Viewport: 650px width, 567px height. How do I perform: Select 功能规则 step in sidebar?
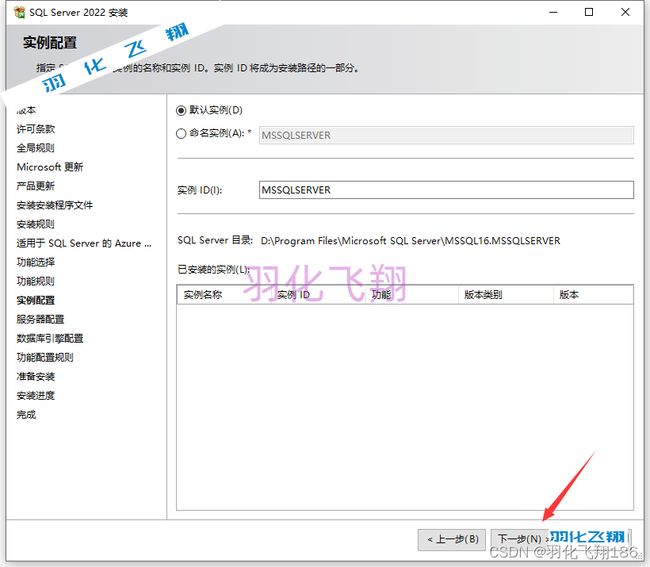[x=36, y=281]
